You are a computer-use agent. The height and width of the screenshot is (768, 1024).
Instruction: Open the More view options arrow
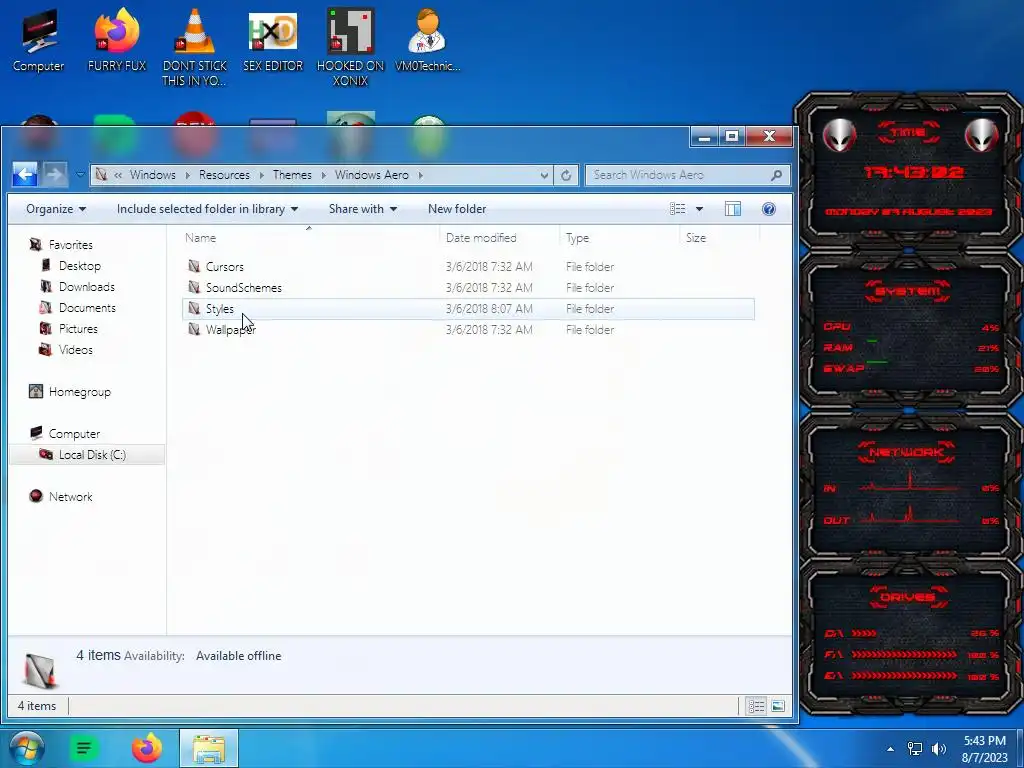(x=699, y=209)
